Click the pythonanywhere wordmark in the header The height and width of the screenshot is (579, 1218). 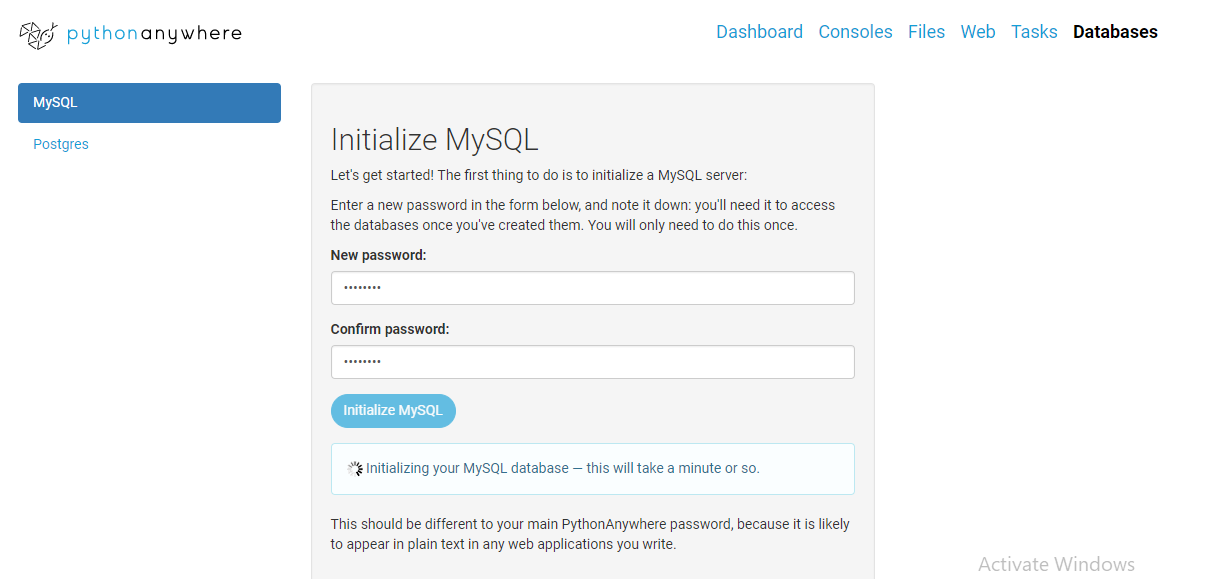[x=153, y=33]
